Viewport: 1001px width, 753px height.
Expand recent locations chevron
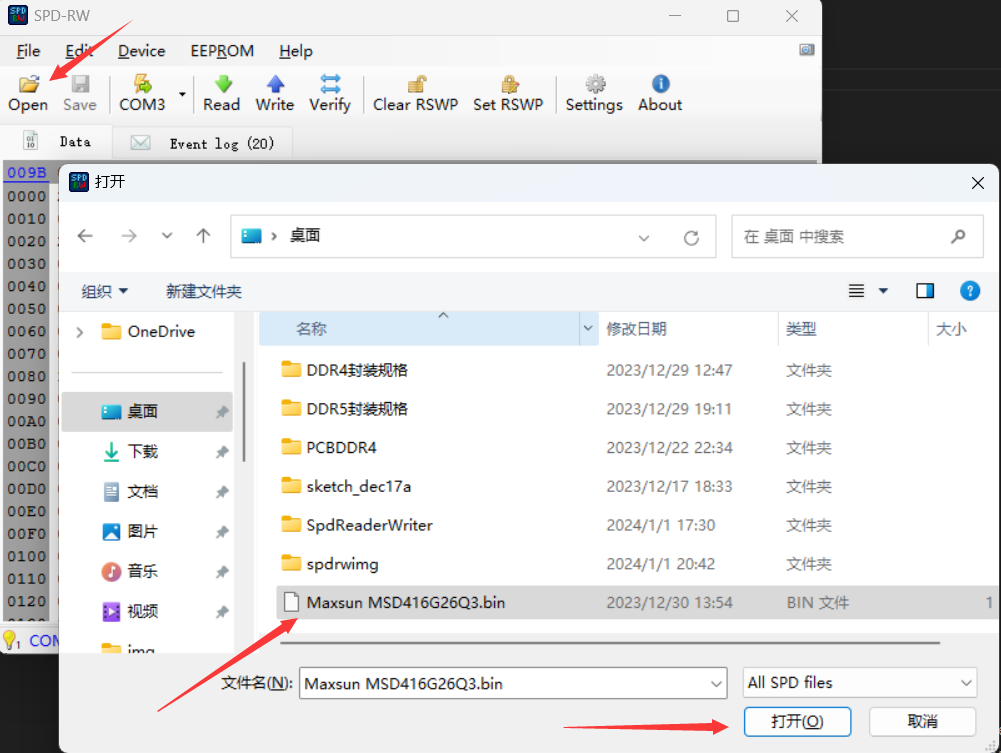167,236
